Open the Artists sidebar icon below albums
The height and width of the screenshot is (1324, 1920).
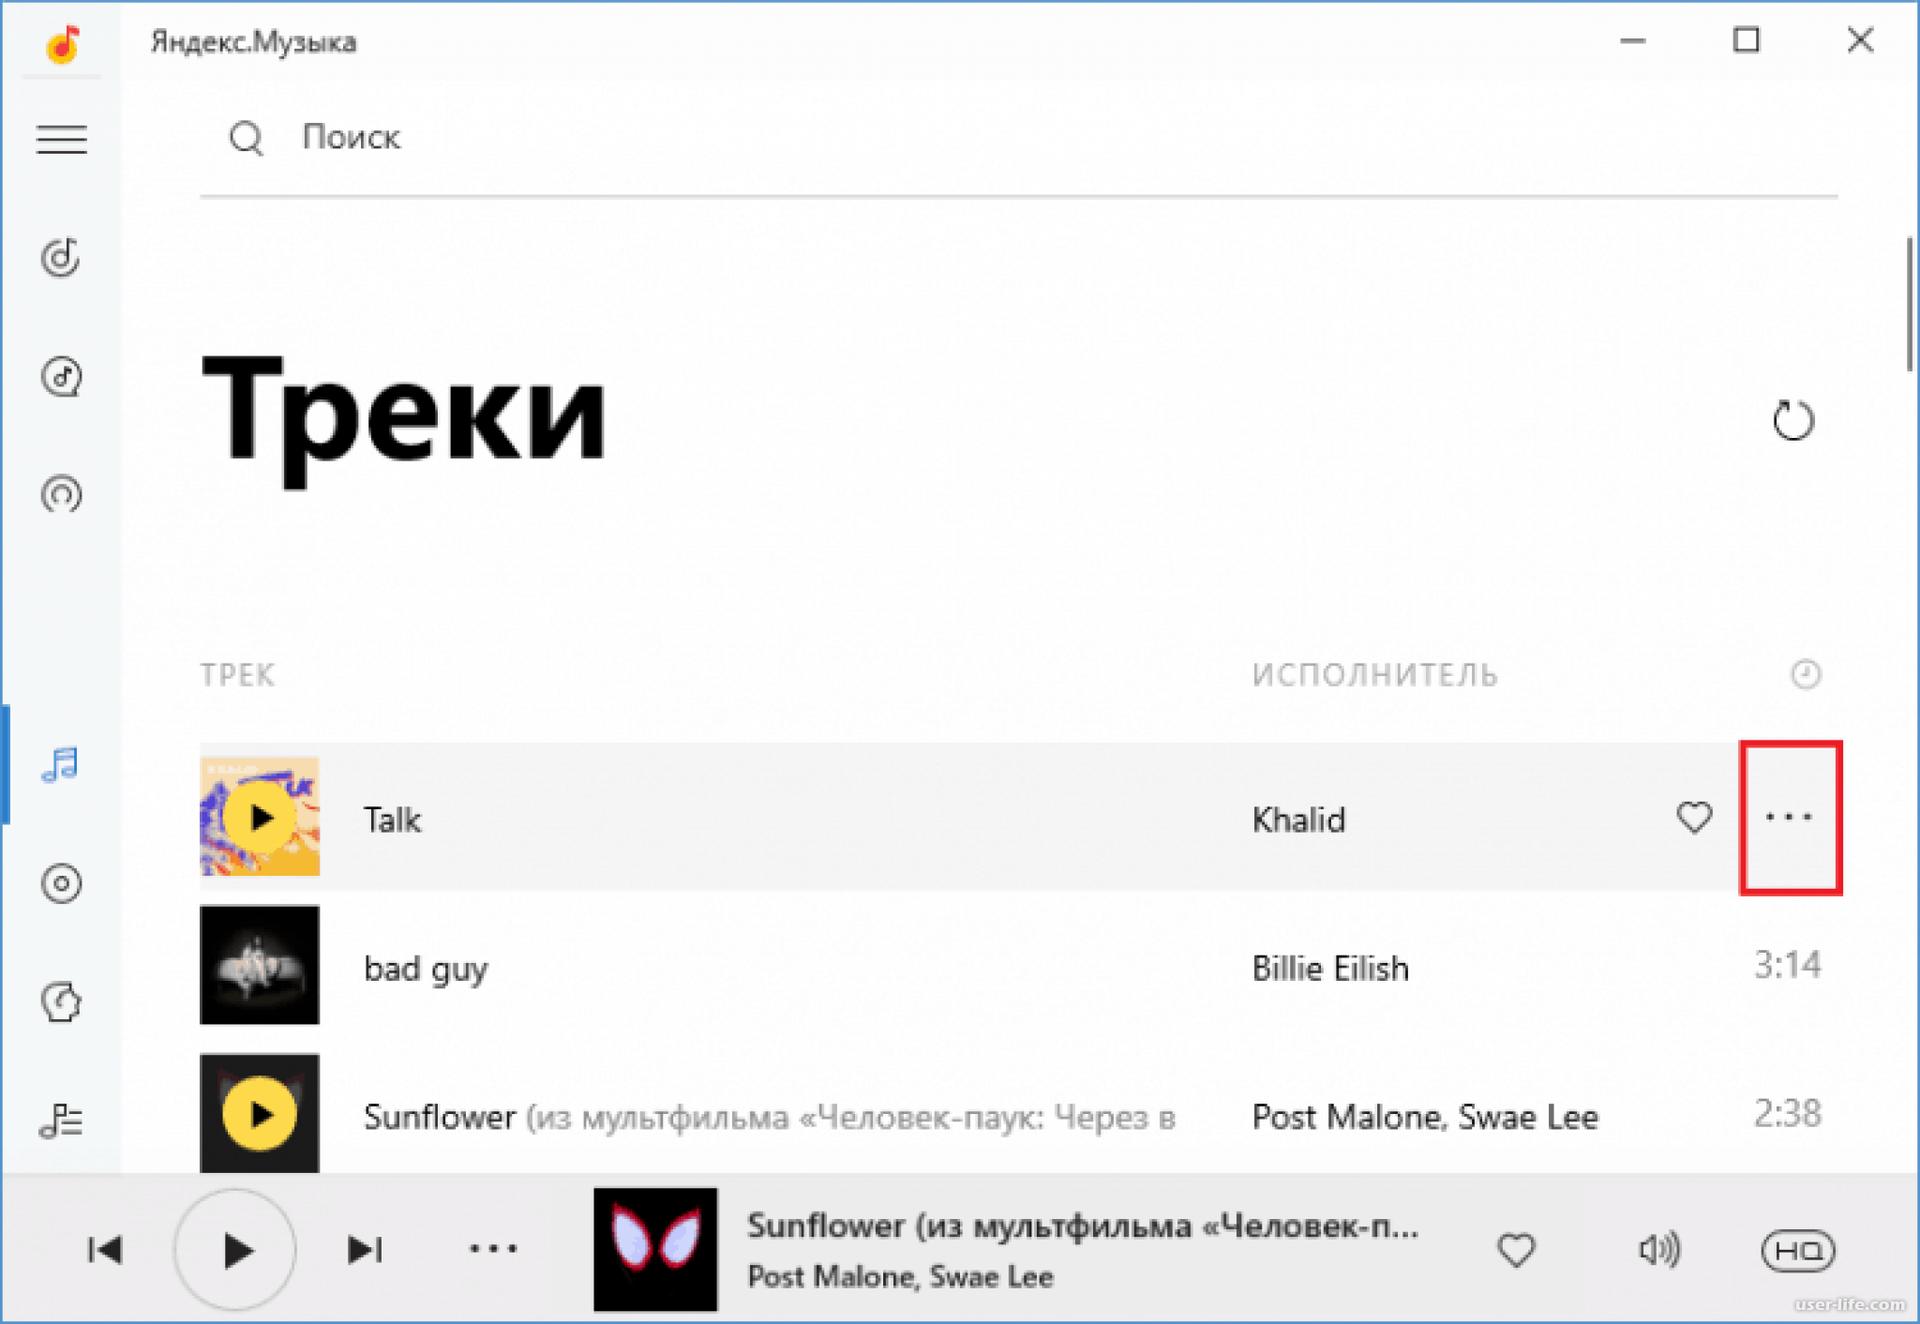[61, 1002]
